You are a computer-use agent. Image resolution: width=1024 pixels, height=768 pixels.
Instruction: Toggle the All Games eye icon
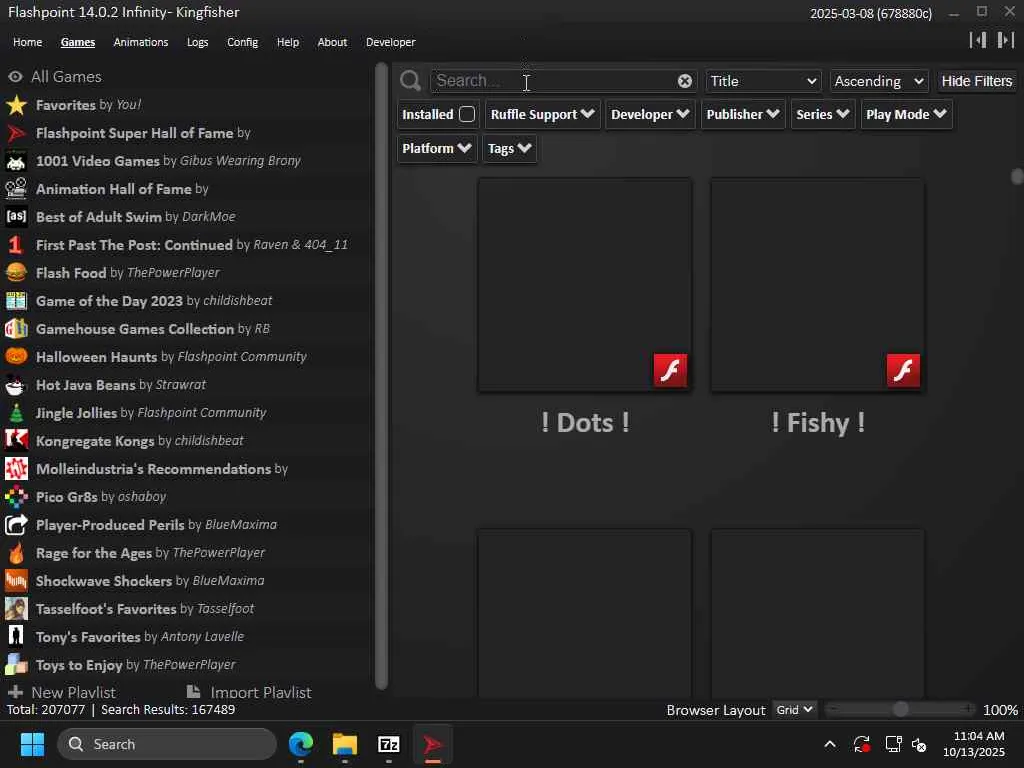tap(15, 77)
